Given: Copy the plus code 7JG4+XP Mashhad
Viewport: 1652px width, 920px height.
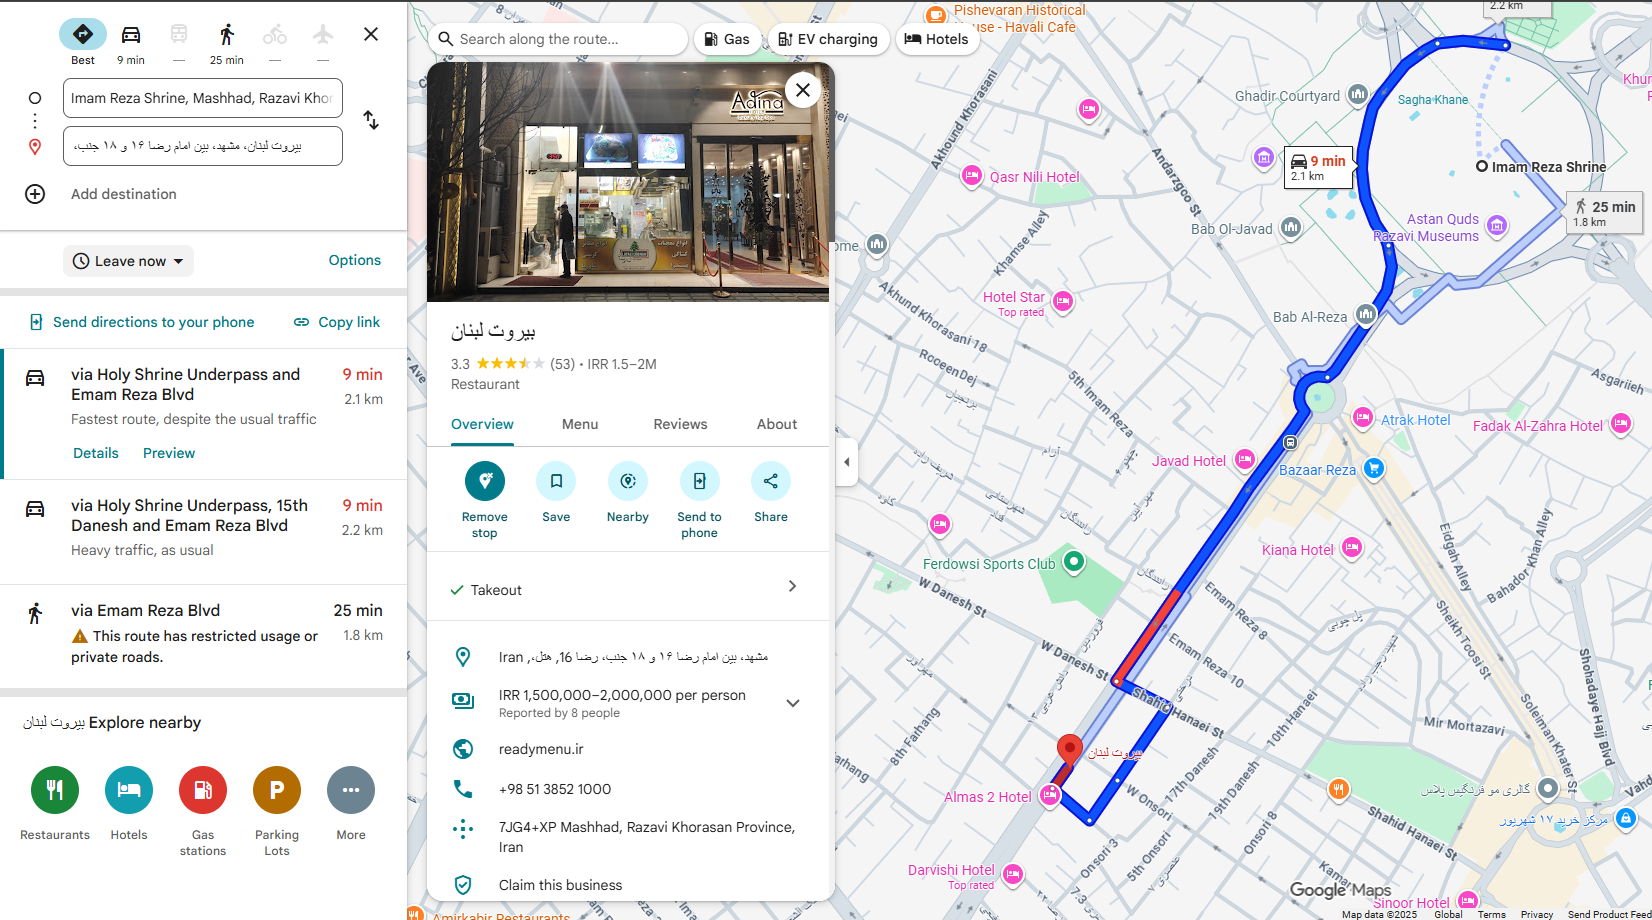Looking at the screenshot, I should 628,837.
